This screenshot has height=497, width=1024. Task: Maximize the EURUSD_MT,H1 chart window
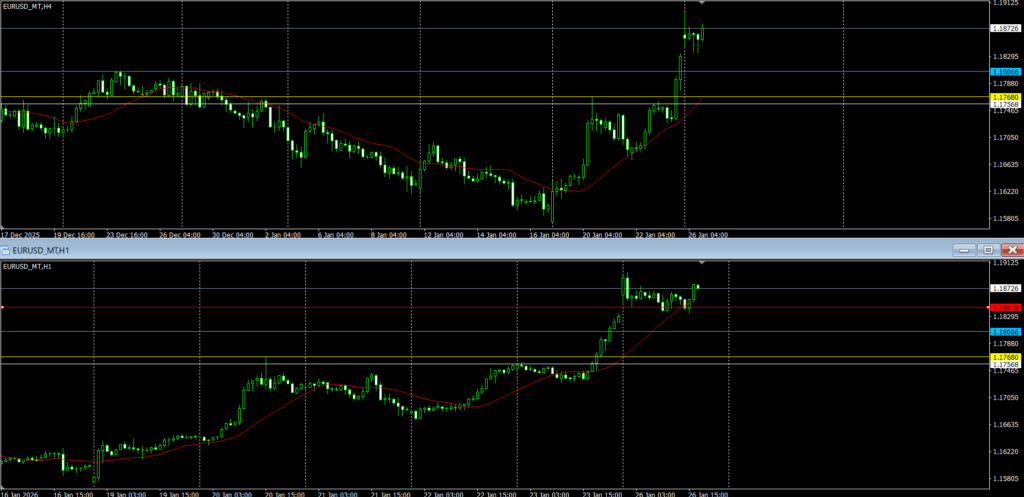point(987,249)
